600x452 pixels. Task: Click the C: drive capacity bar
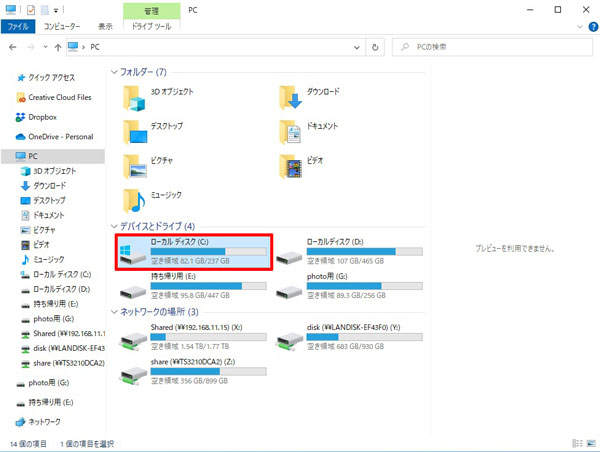(x=209, y=251)
